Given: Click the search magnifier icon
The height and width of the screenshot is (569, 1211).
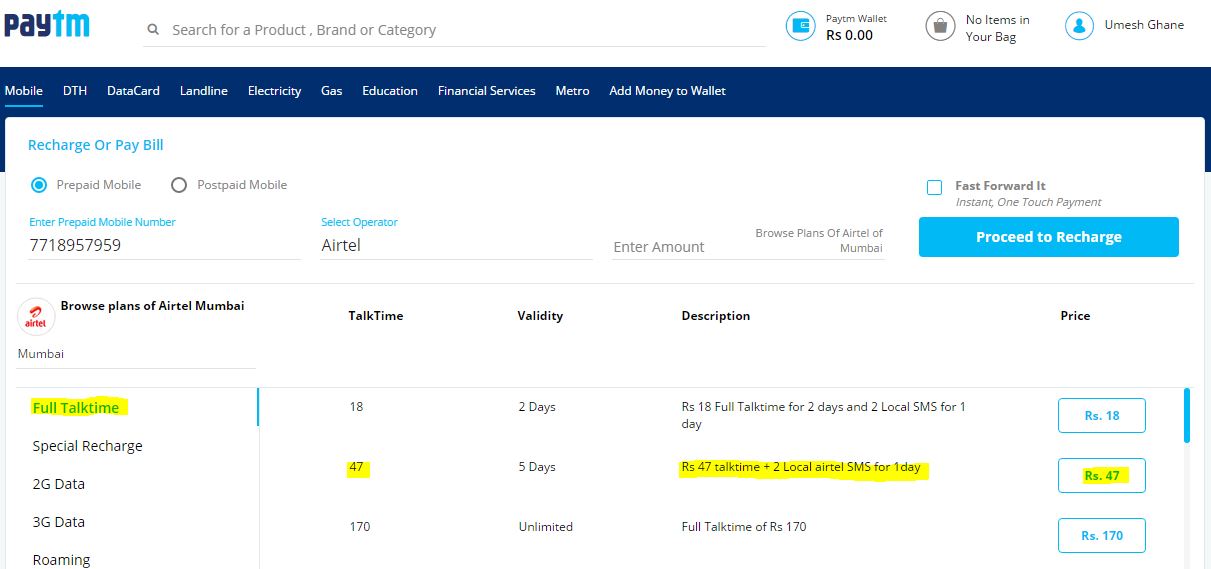Looking at the screenshot, I should pos(153,30).
